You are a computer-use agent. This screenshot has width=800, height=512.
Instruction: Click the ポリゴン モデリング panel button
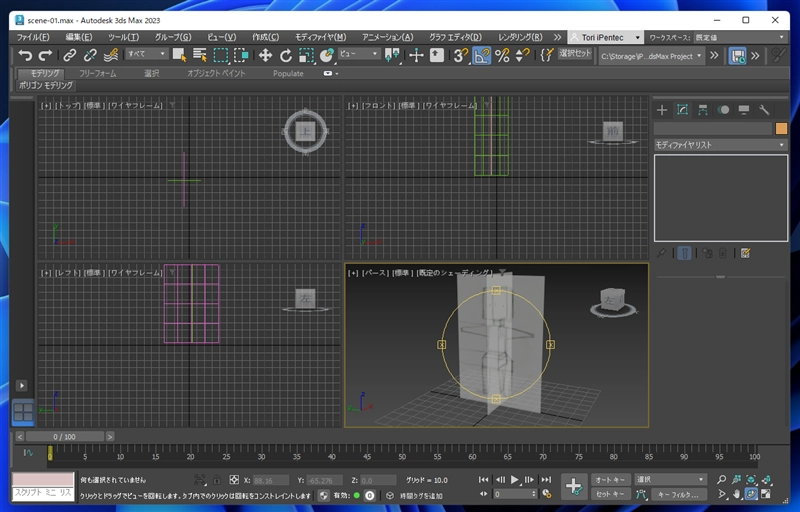tap(46, 85)
